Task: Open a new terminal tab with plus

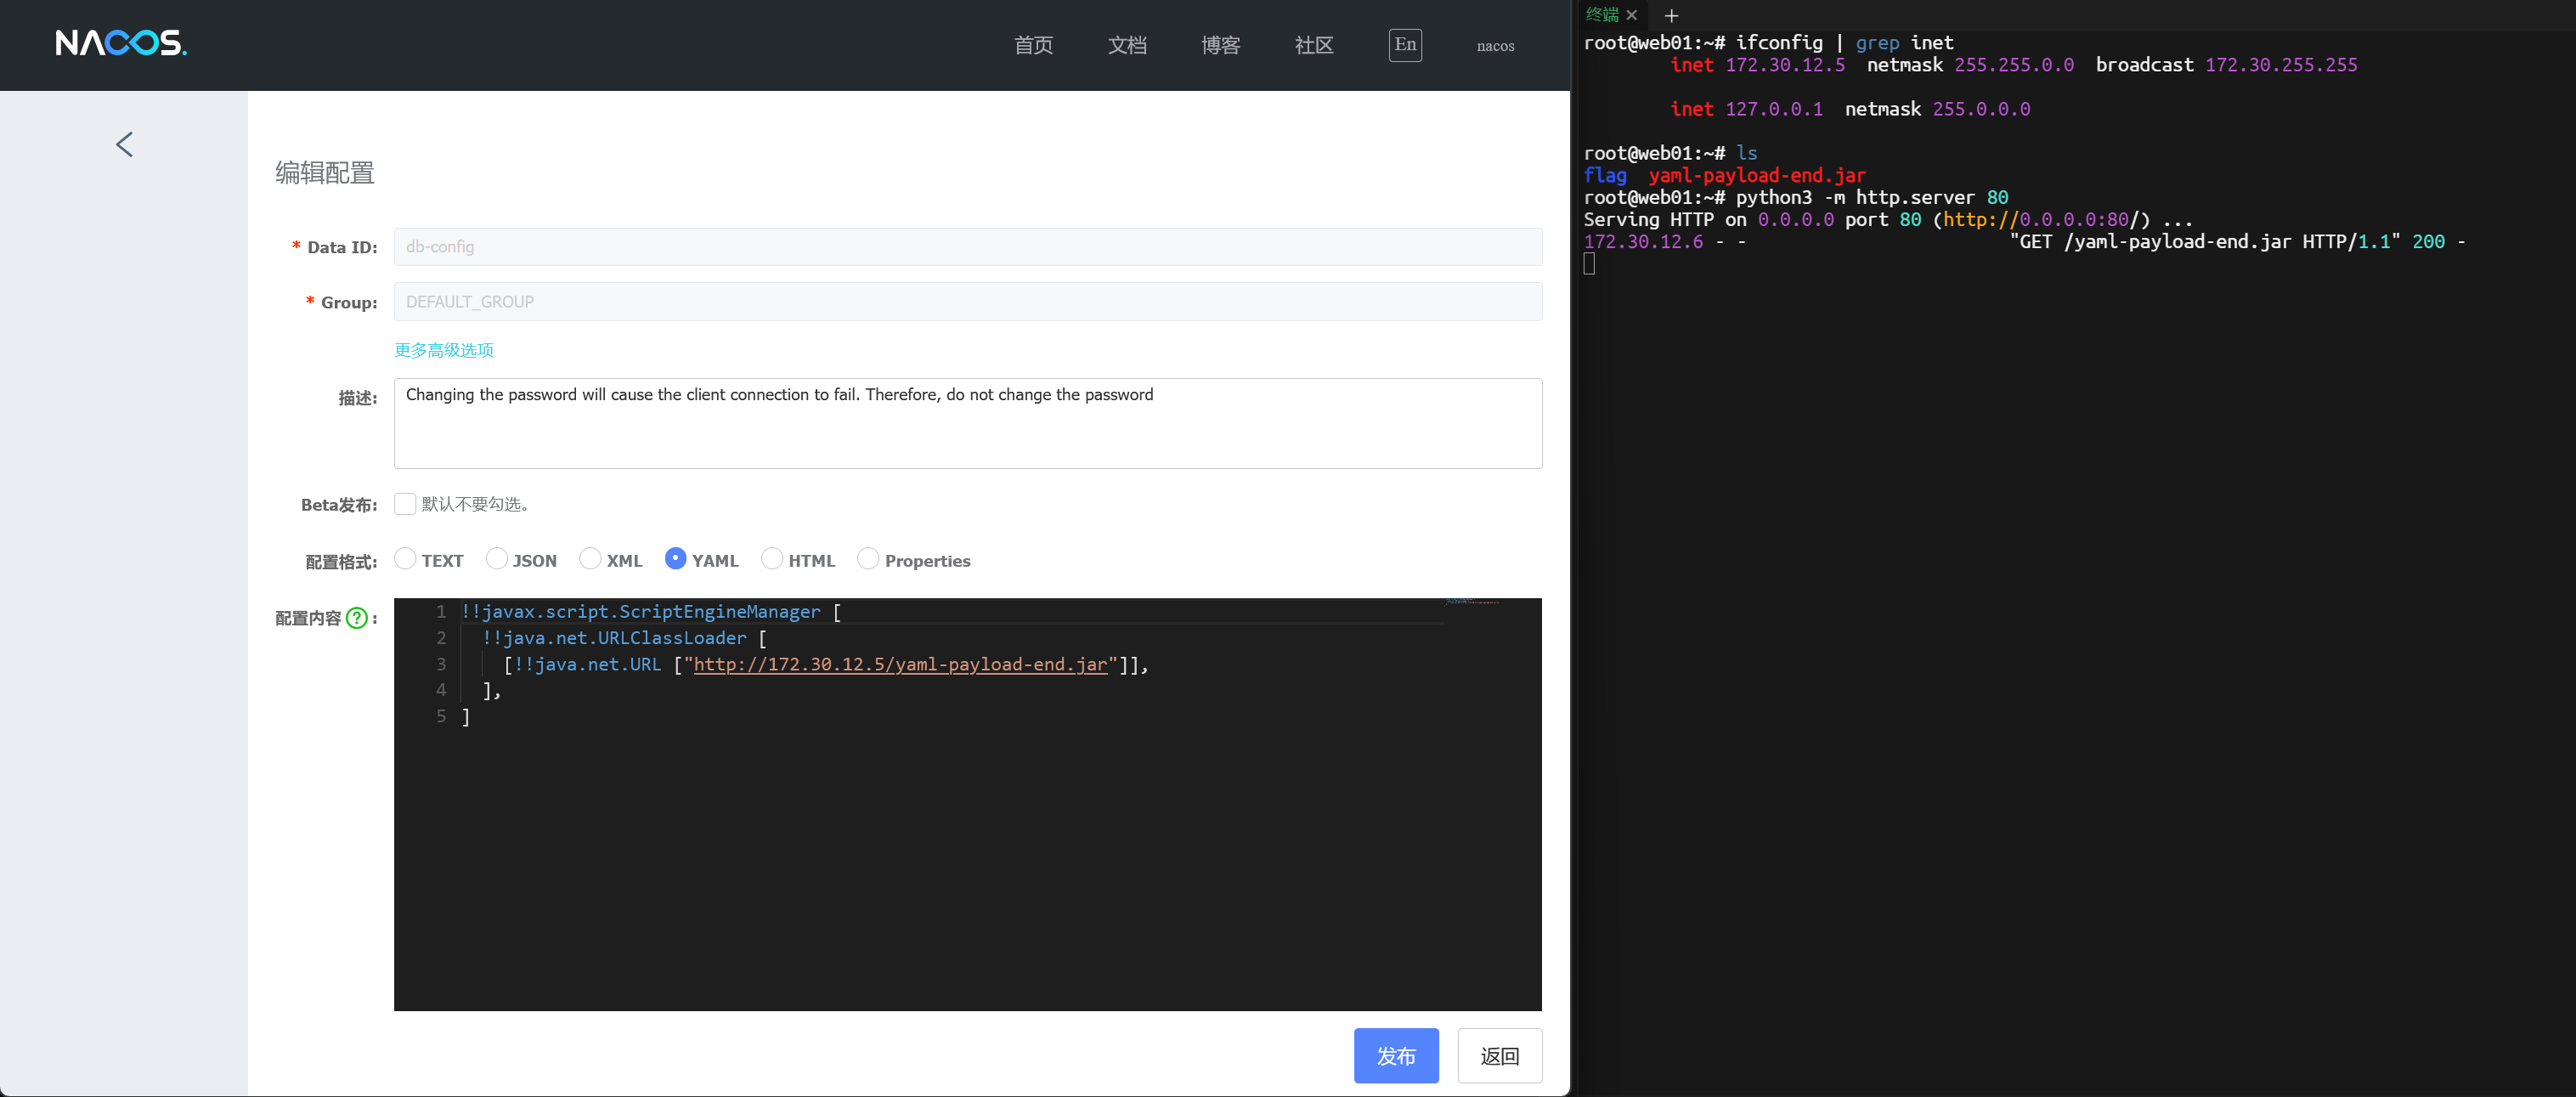Action: tap(1671, 15)
